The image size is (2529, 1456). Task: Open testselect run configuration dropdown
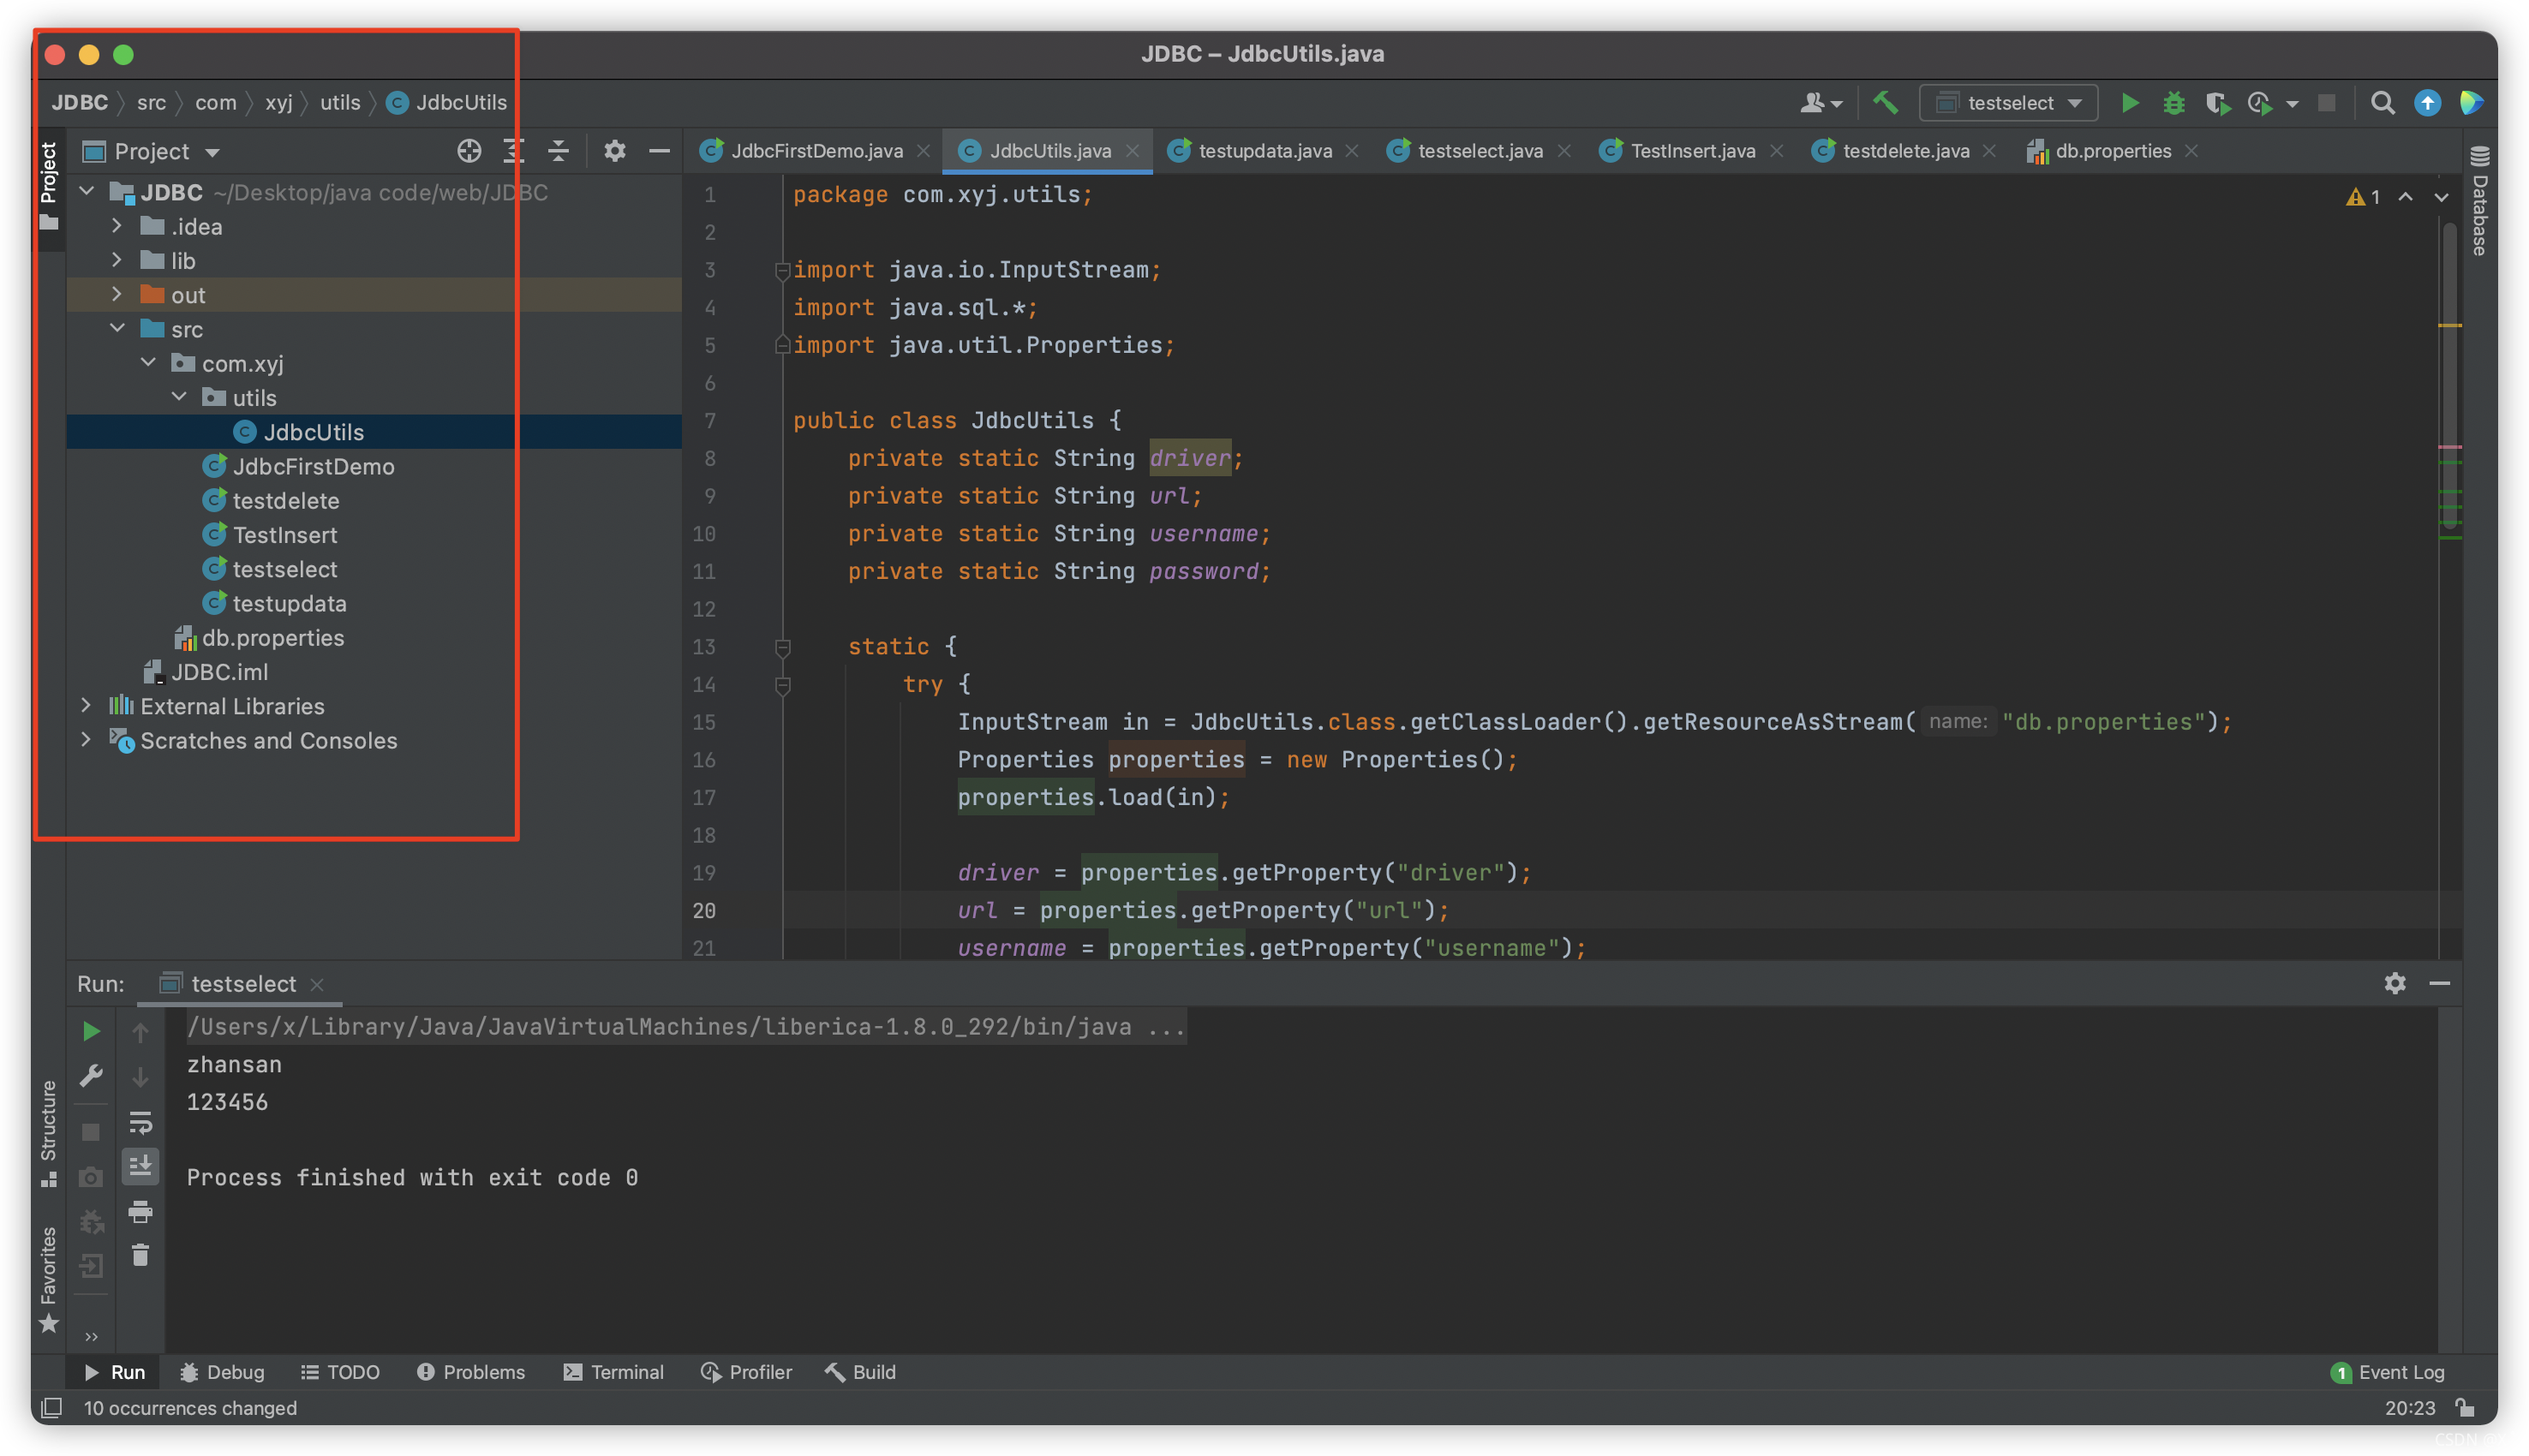2010,103
